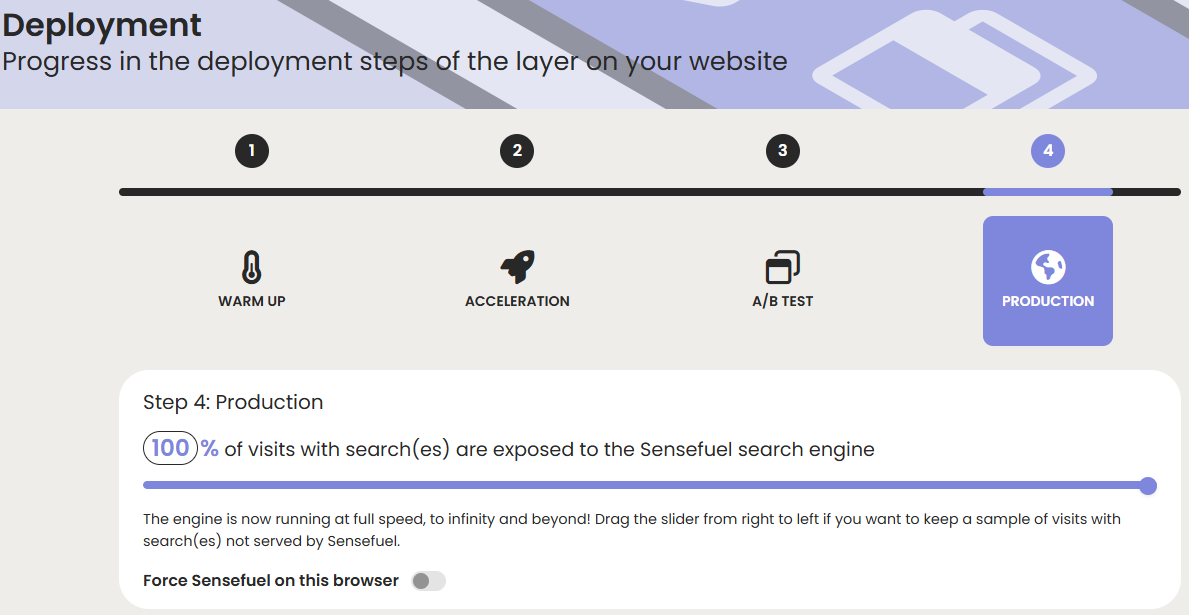Enable Force Sensefuel on this browser

pyautogui.click(x=428, y=581)
